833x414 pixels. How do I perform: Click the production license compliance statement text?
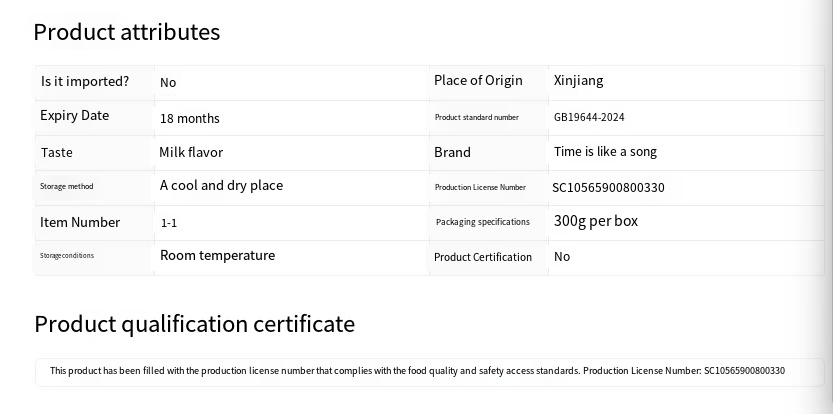417,371
